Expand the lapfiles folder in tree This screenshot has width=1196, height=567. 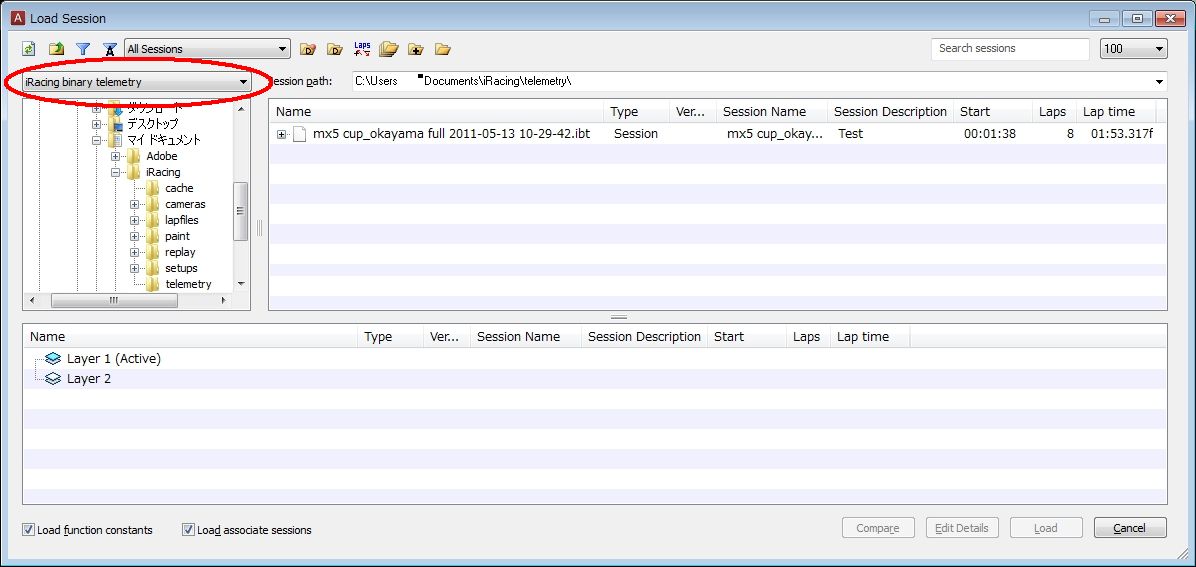(x=134, y=221)
